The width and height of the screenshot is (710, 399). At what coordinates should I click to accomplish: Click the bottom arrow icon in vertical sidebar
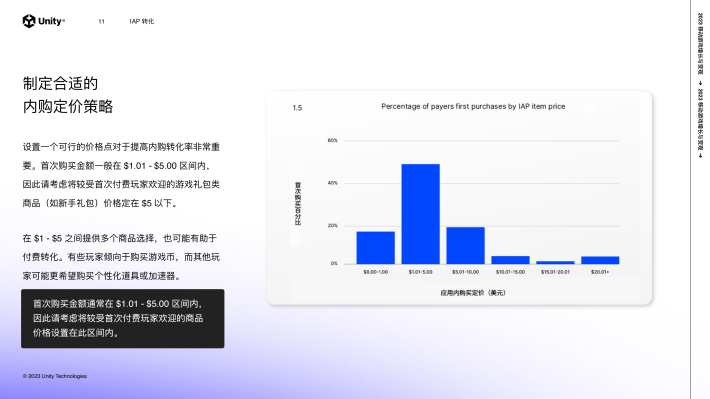coord(700,156)
